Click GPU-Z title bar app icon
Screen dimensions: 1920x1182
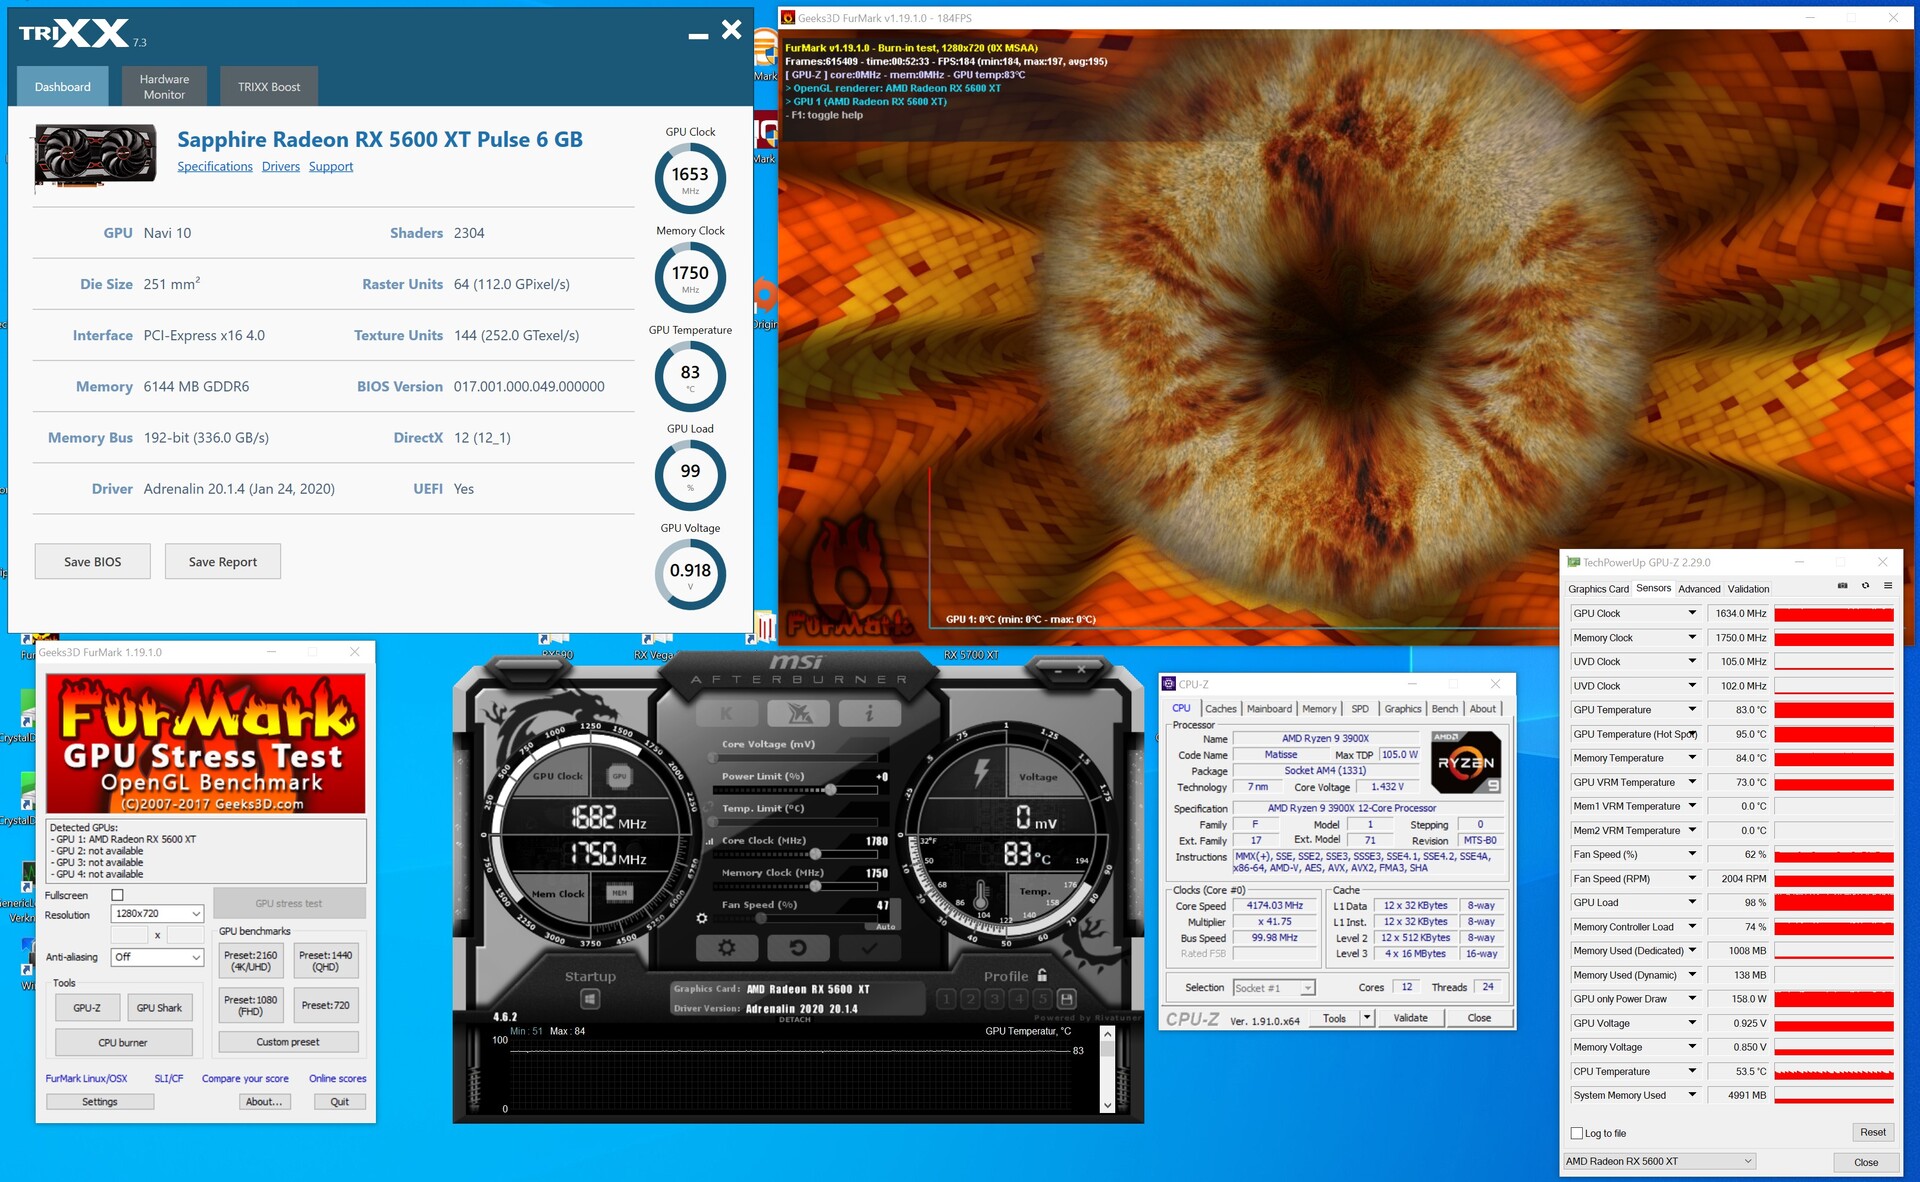(x=1573, y=563)
